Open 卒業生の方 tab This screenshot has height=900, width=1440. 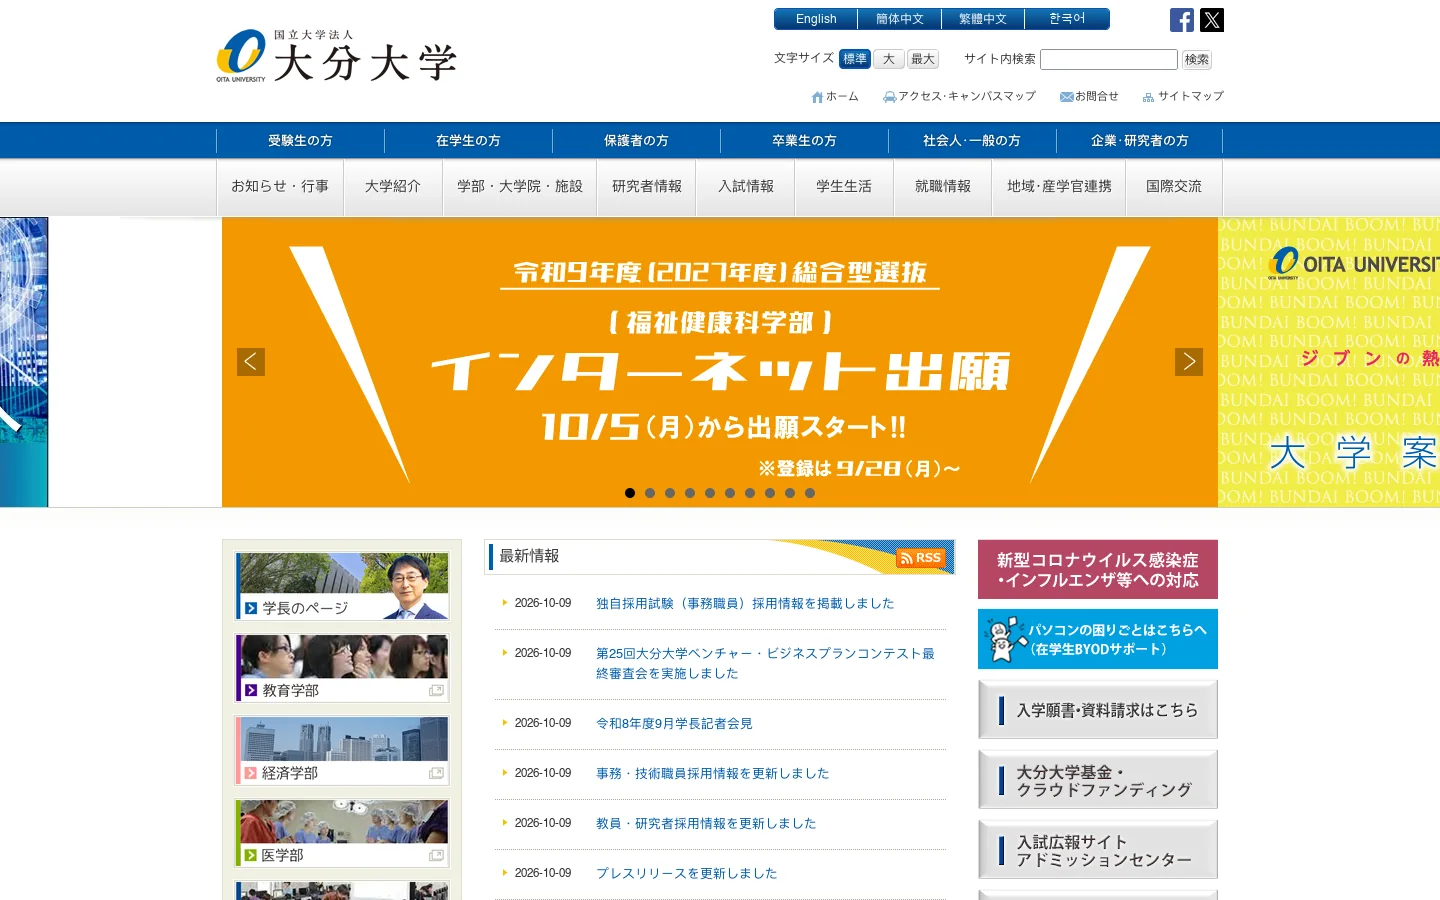[x=804, y=141]
